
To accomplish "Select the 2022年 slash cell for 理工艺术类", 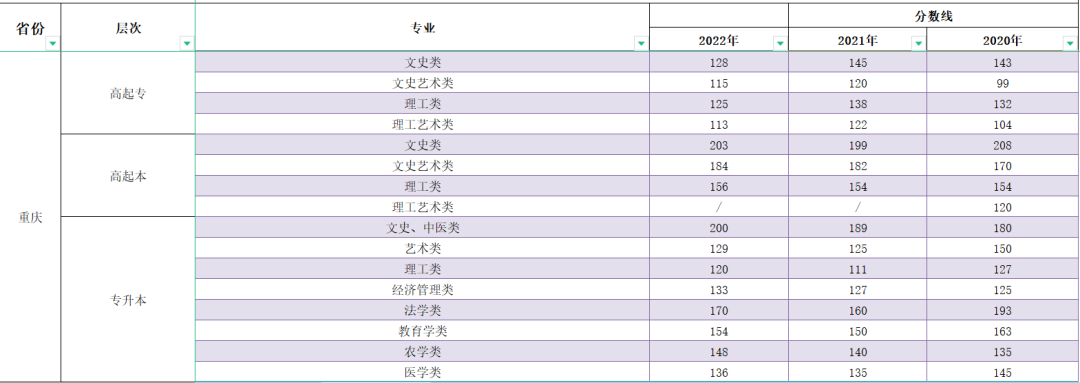I will click(x=719, y=207).
